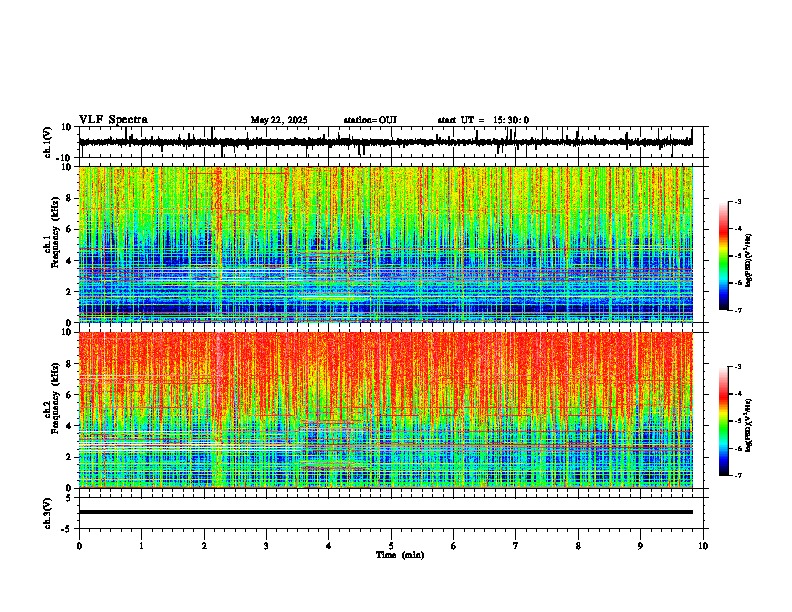Click the "-7" label on ch.1 colorbar

[738, 310]
